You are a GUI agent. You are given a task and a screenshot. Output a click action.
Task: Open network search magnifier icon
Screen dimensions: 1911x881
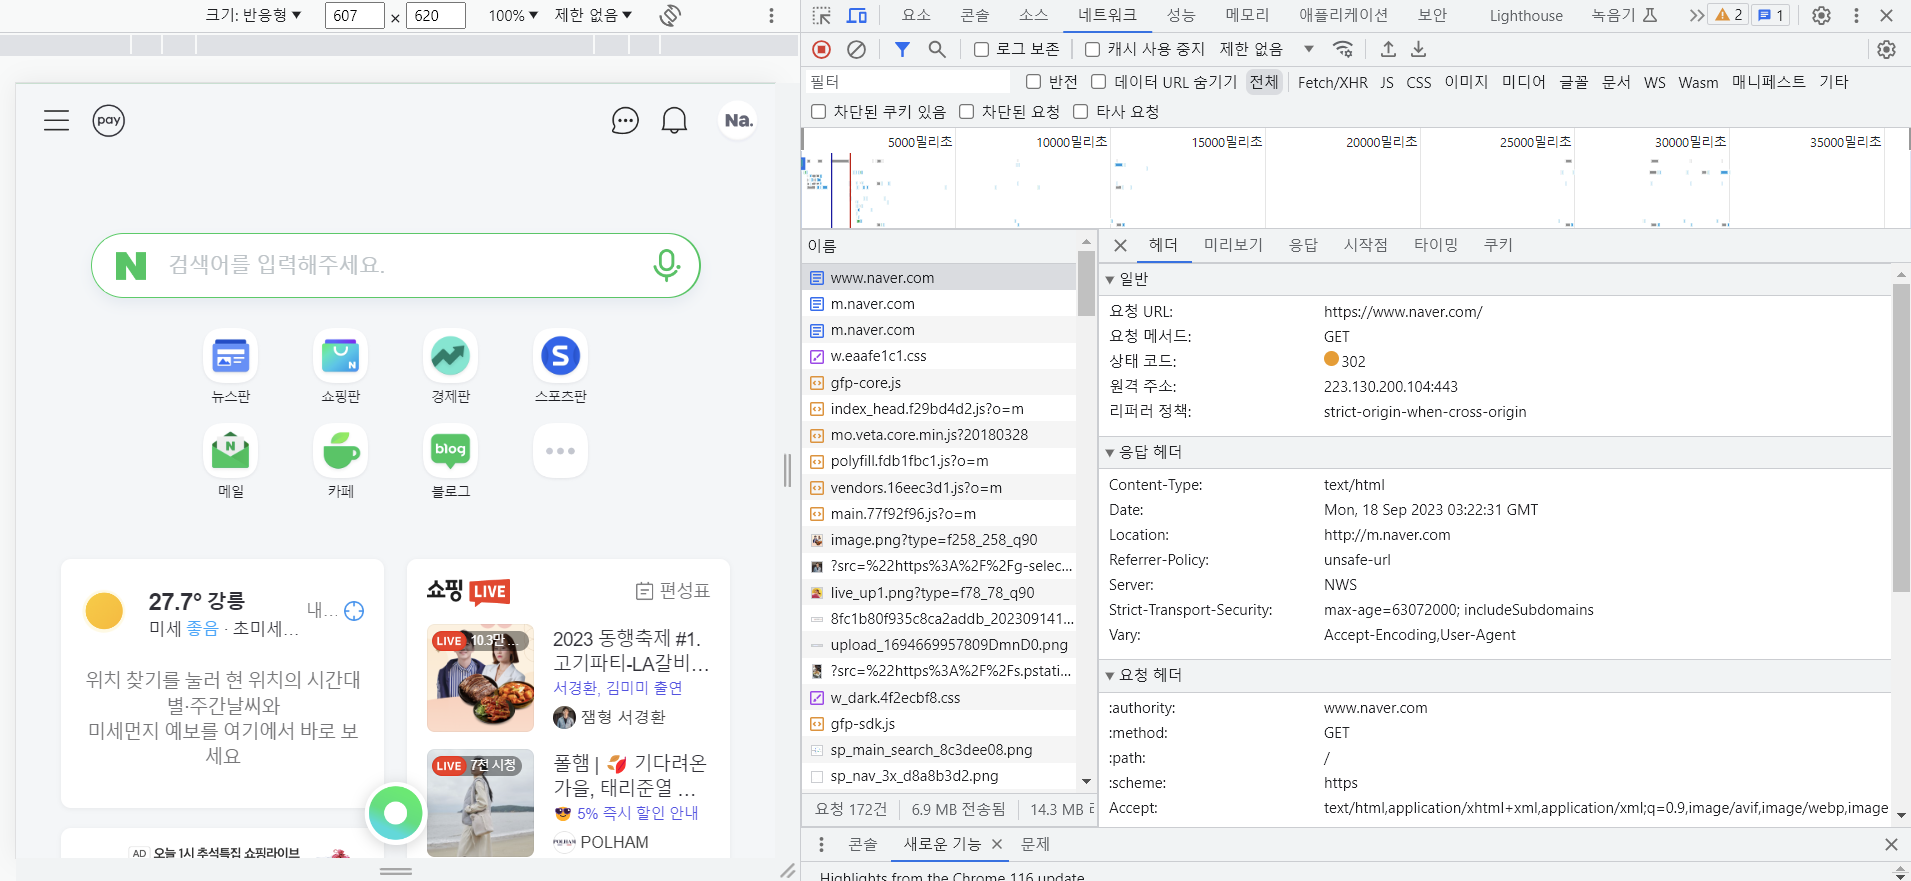click(937, 49)
